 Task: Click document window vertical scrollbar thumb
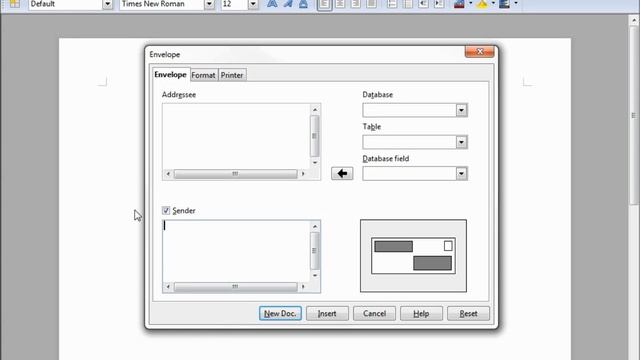click(x=634, y=116)
